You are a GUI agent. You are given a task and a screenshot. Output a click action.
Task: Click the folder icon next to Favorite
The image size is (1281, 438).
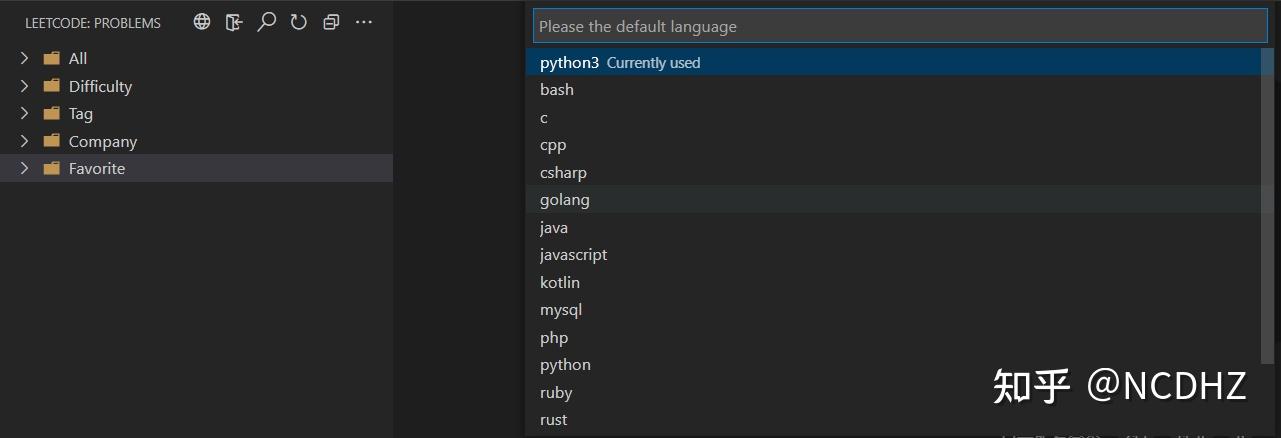[x=52, y=168]
